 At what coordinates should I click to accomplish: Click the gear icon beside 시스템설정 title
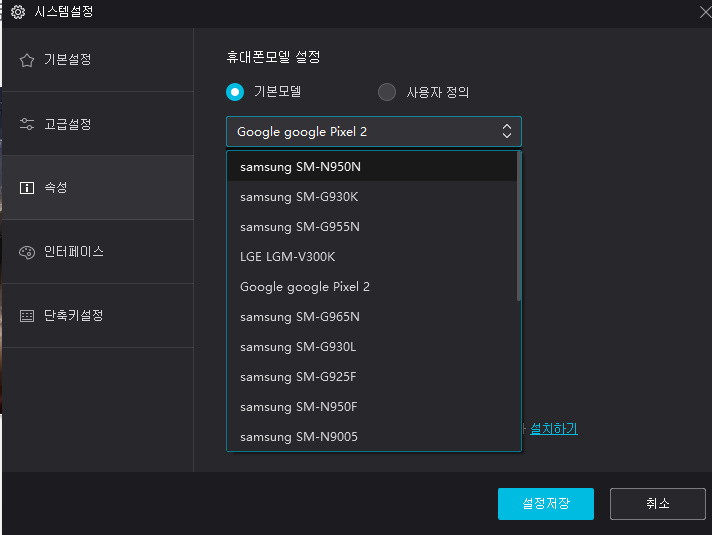(18, 11)
